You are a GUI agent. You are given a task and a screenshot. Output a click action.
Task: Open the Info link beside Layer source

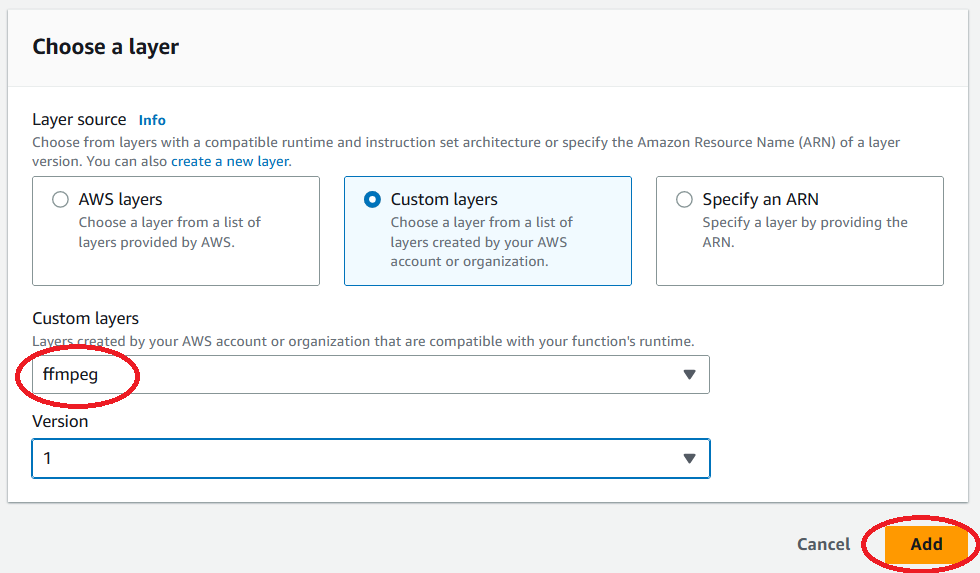click(152, 120)
